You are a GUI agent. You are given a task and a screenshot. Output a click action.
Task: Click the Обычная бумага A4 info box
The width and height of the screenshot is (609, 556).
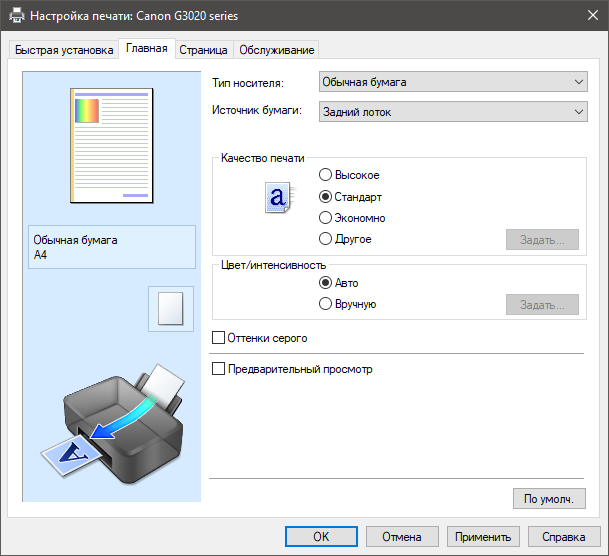pos(112,247)
